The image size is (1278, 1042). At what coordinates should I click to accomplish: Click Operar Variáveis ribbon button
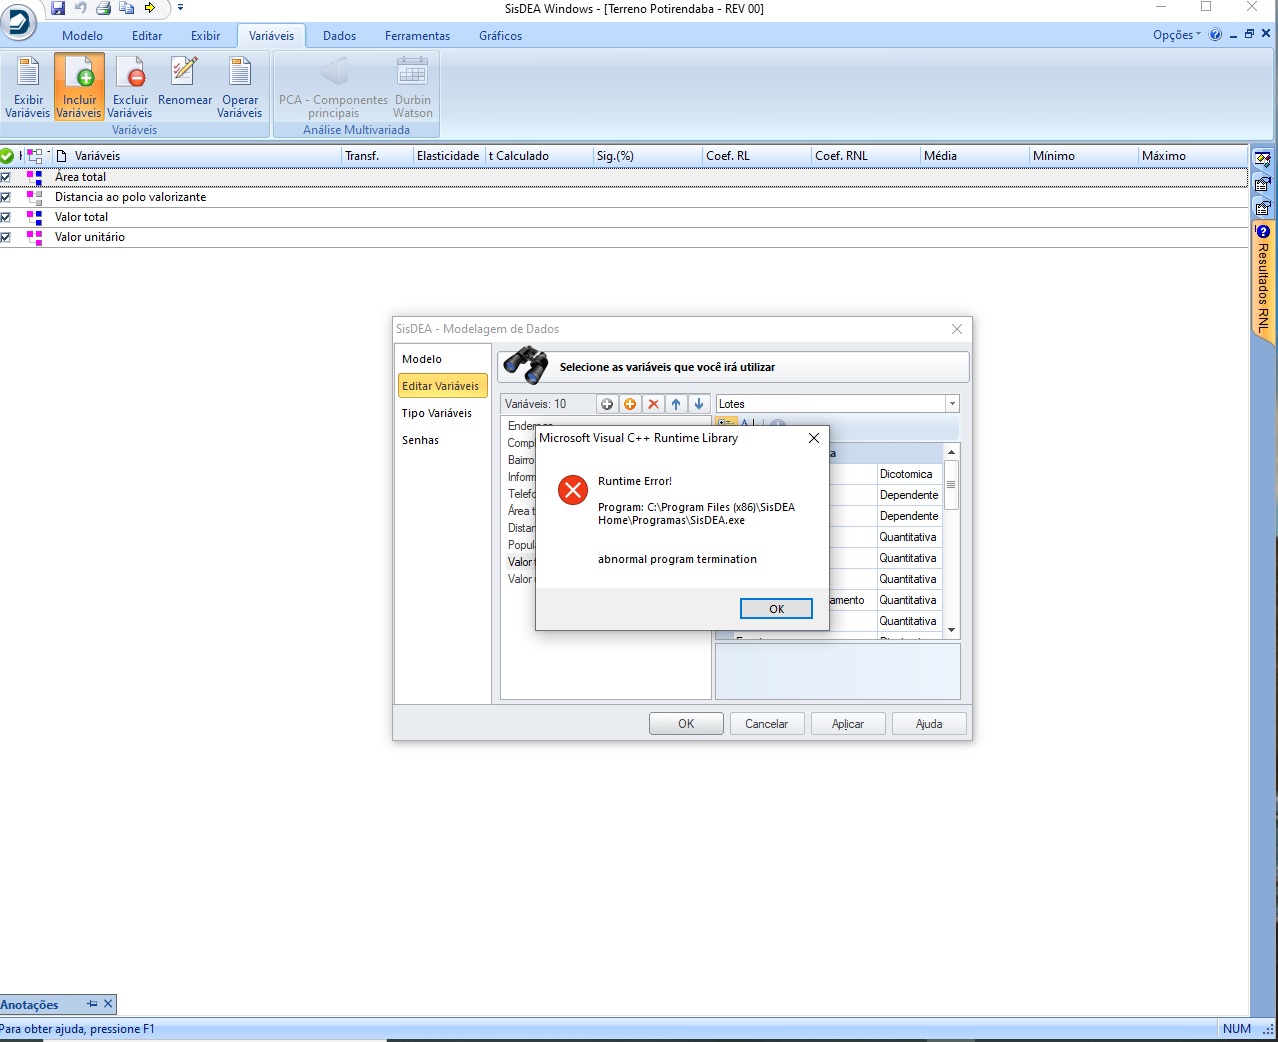[x=240, y=87]
